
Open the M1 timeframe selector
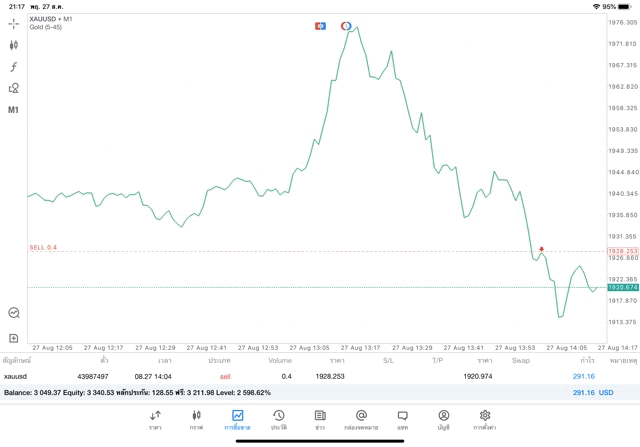14,109
